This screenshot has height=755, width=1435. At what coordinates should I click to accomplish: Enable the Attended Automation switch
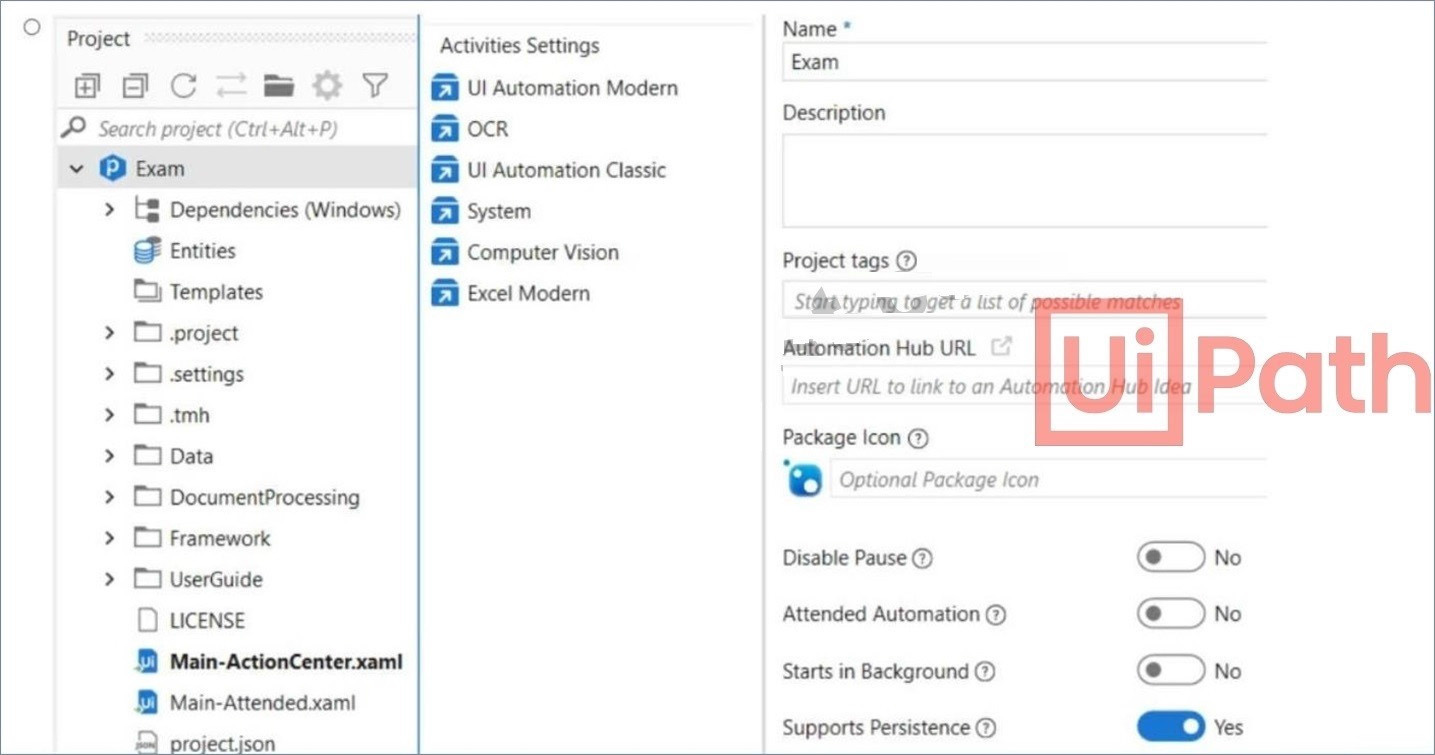pyautogui.click(x=1171, y=614)
